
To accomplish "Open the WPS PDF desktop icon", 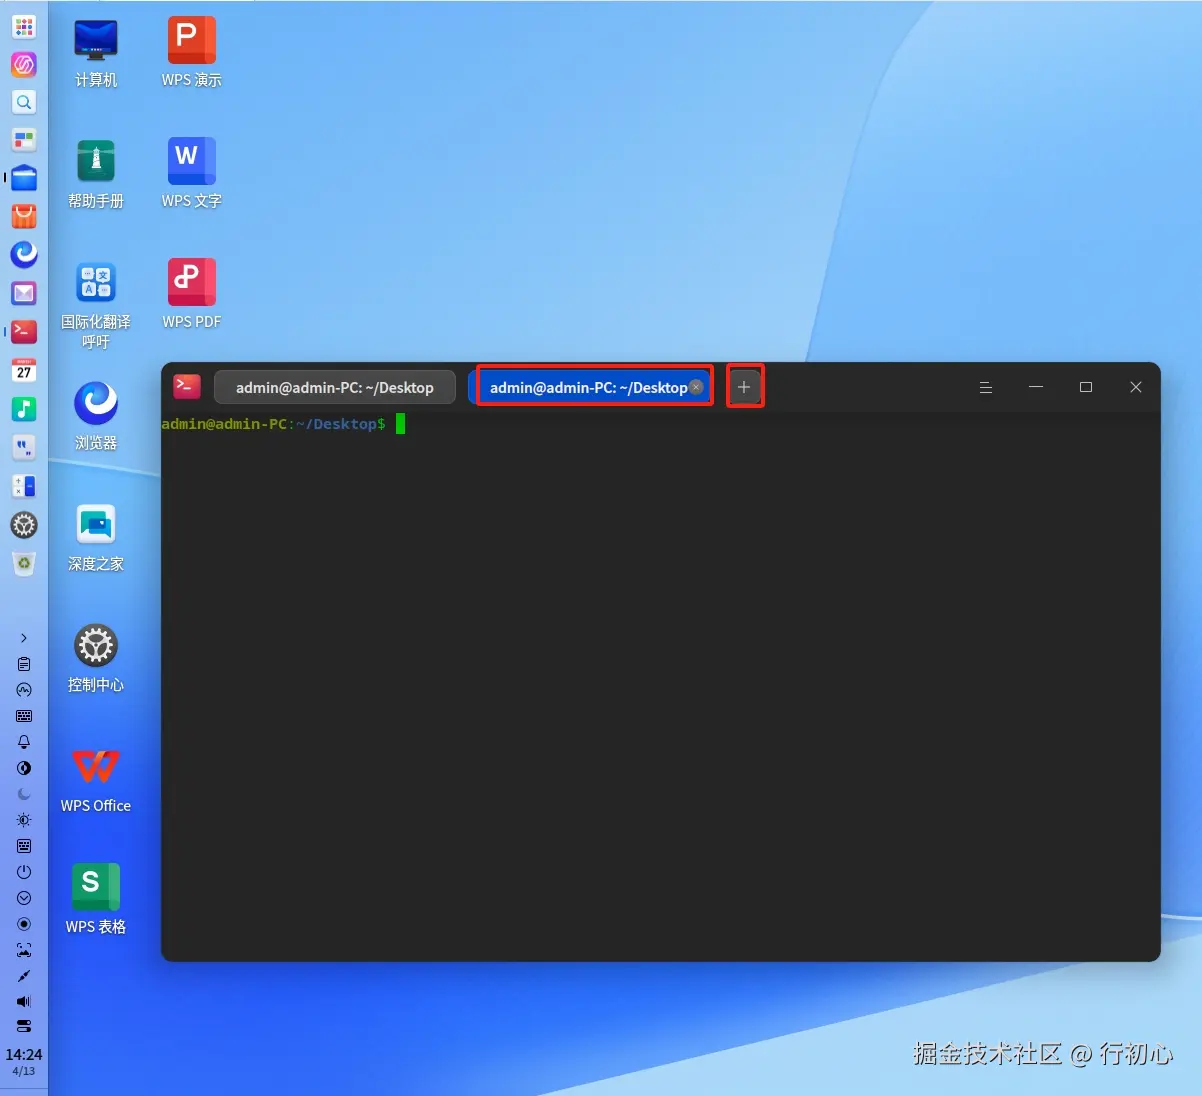I will point(191,295).
